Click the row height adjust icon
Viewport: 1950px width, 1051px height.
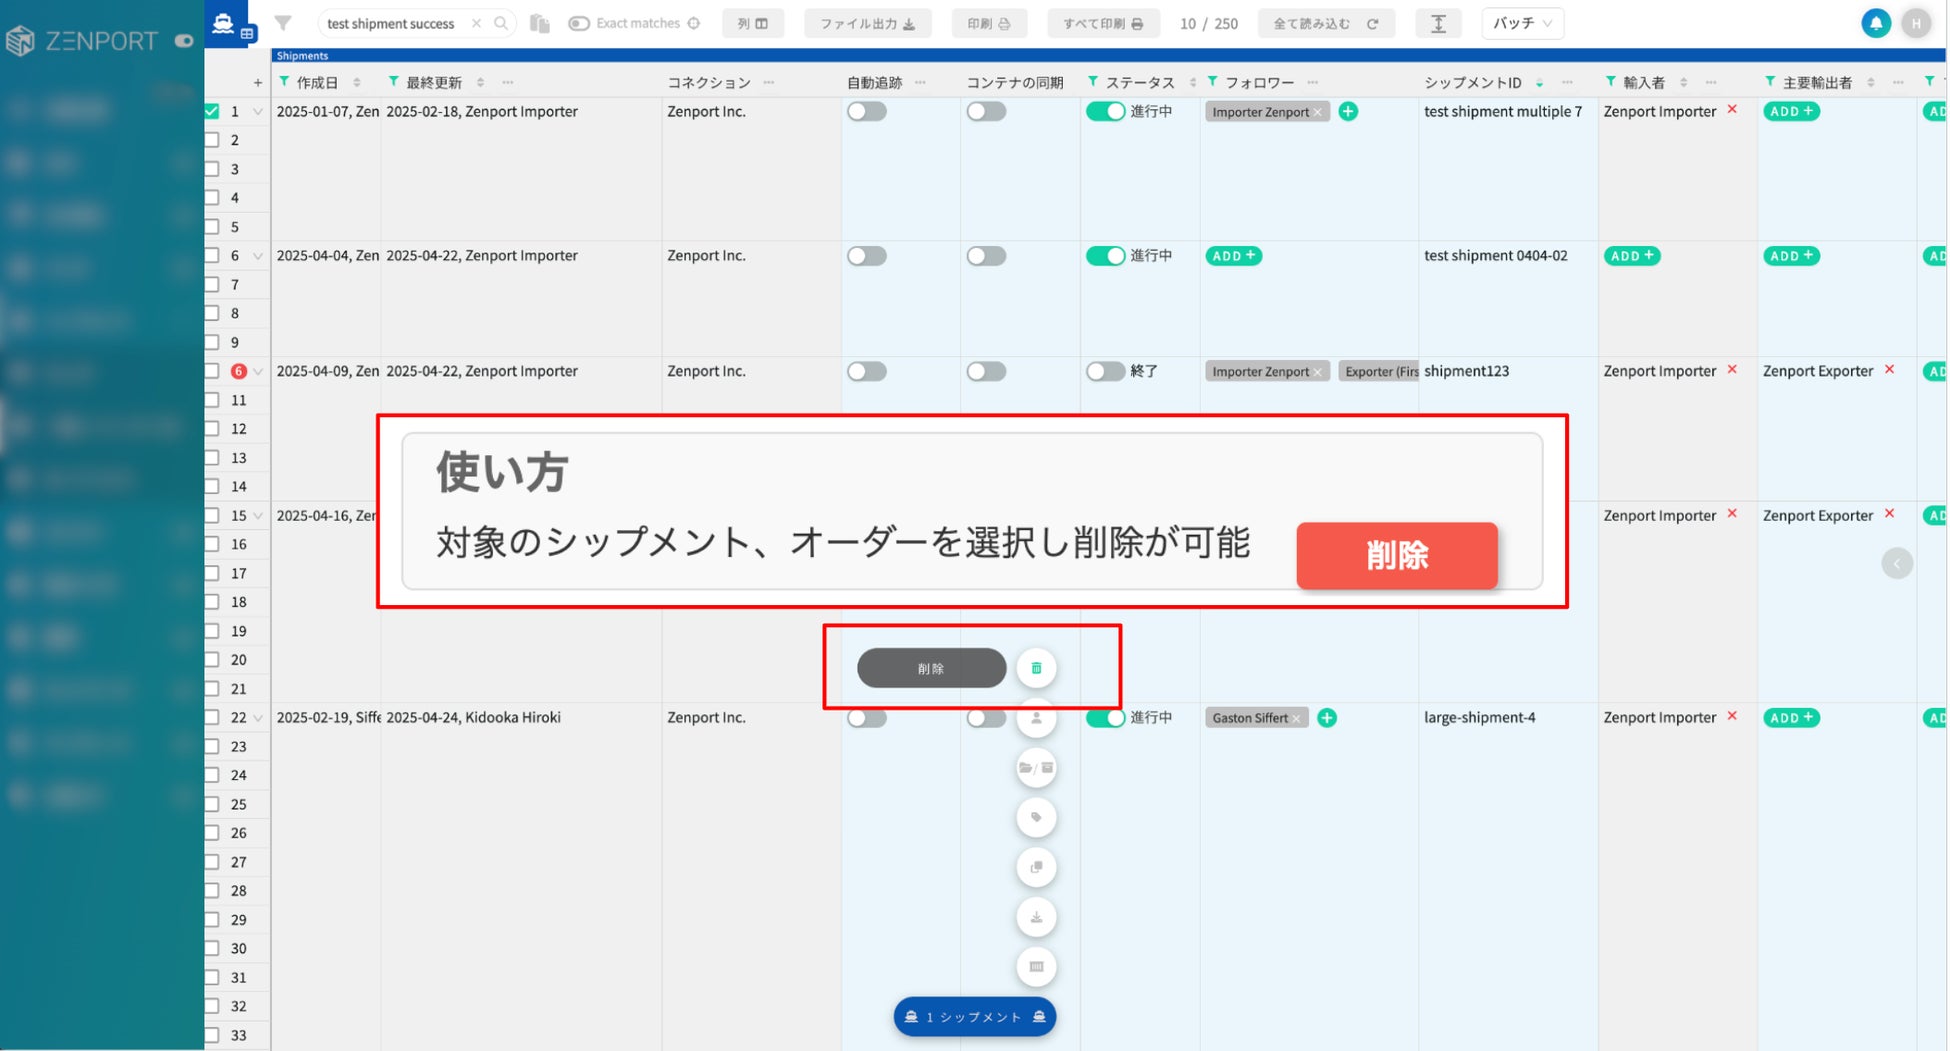(1438, 23)
